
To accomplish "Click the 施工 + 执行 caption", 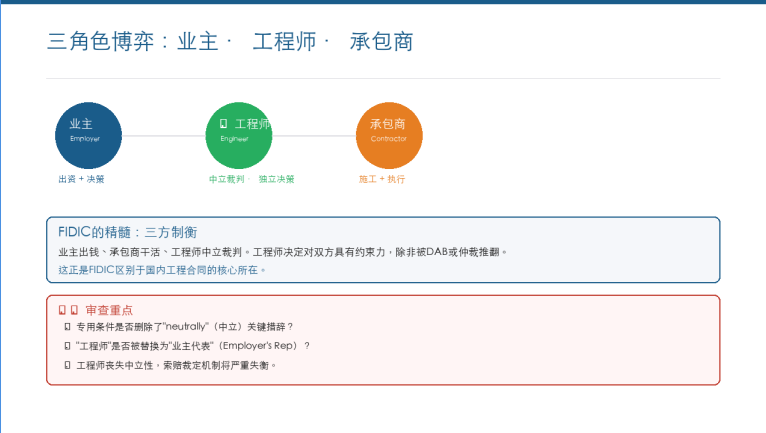I will 382,179.
